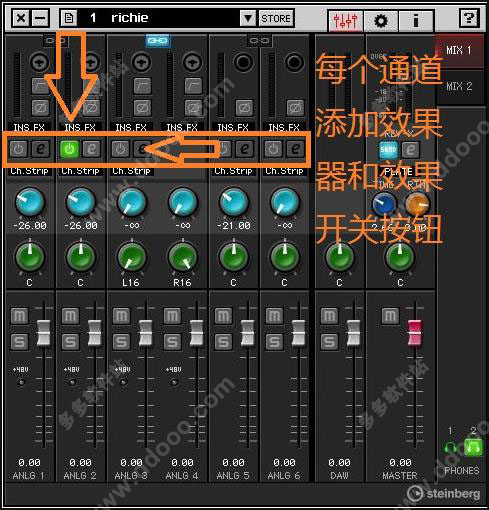The width and height of the screenshot is (489, 510).
Task: Open Ch.Strip effect selector on ANLG 1
Action: click(x=29, y=171)
